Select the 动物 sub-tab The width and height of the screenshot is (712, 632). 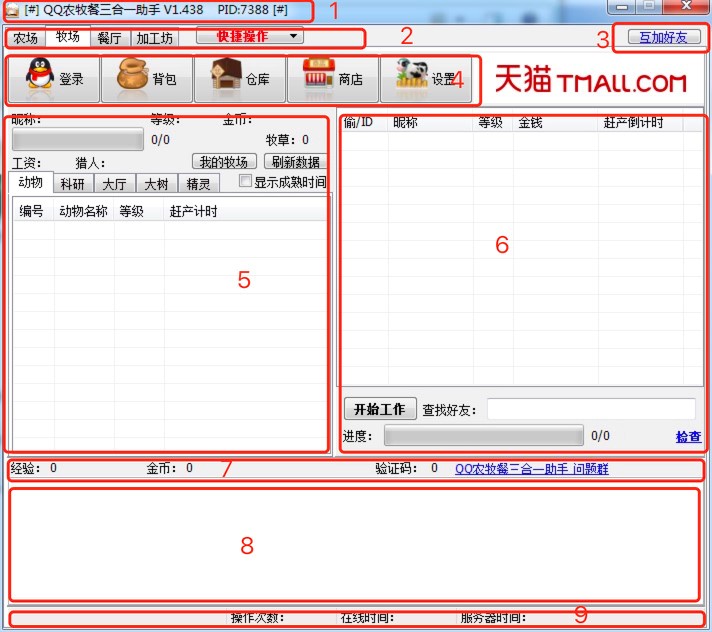(31, 183)
